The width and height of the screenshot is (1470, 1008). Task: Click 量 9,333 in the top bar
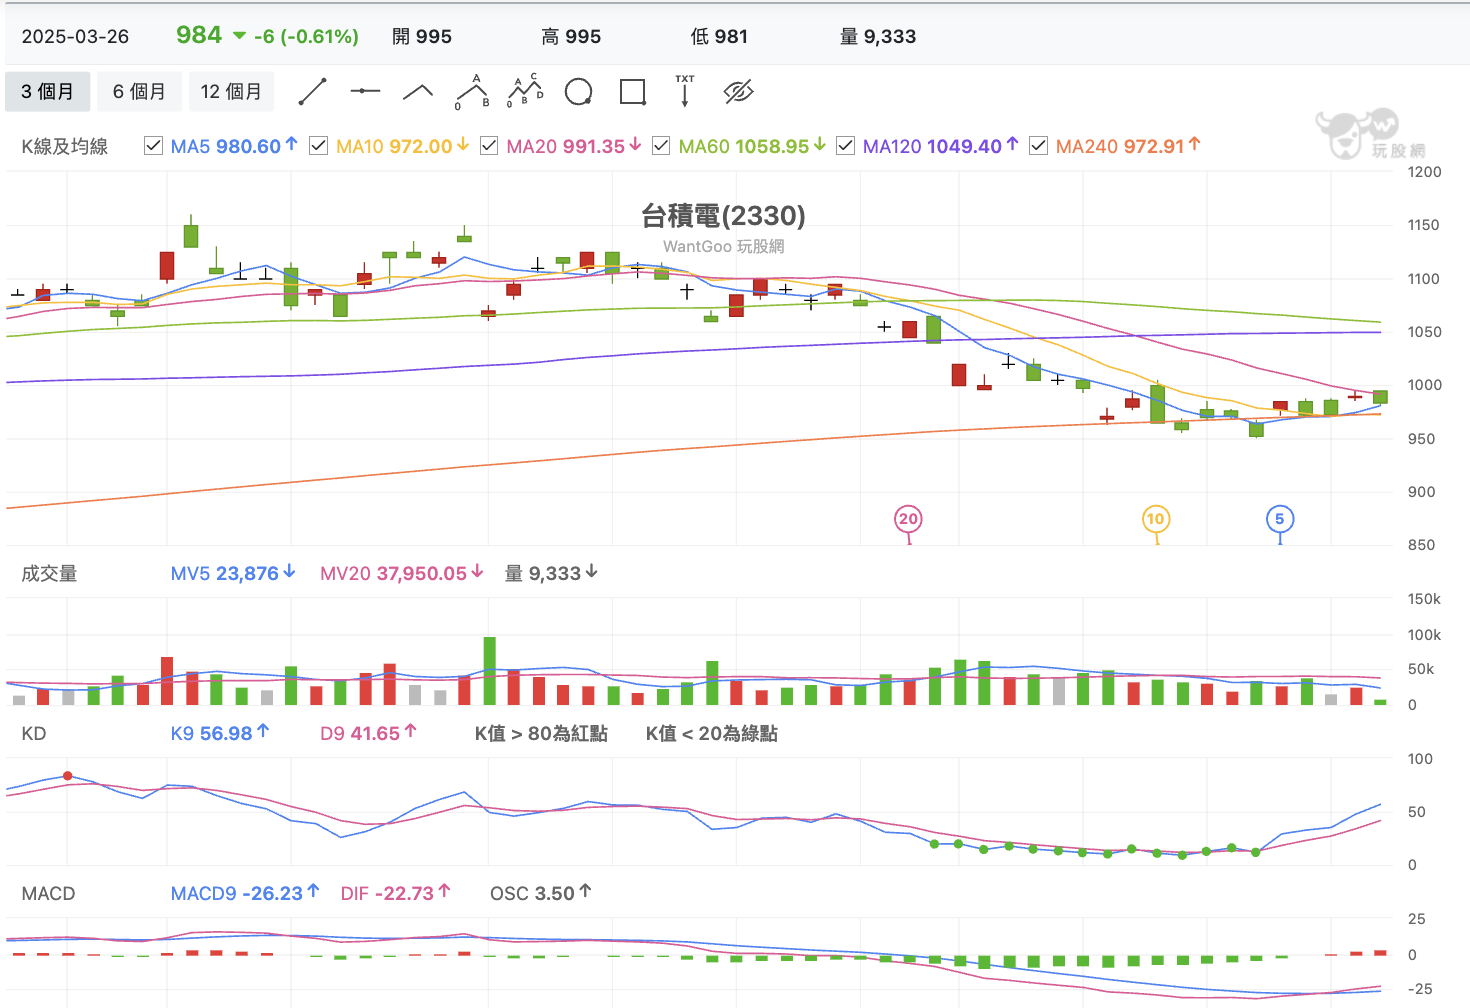pos(878,37)
